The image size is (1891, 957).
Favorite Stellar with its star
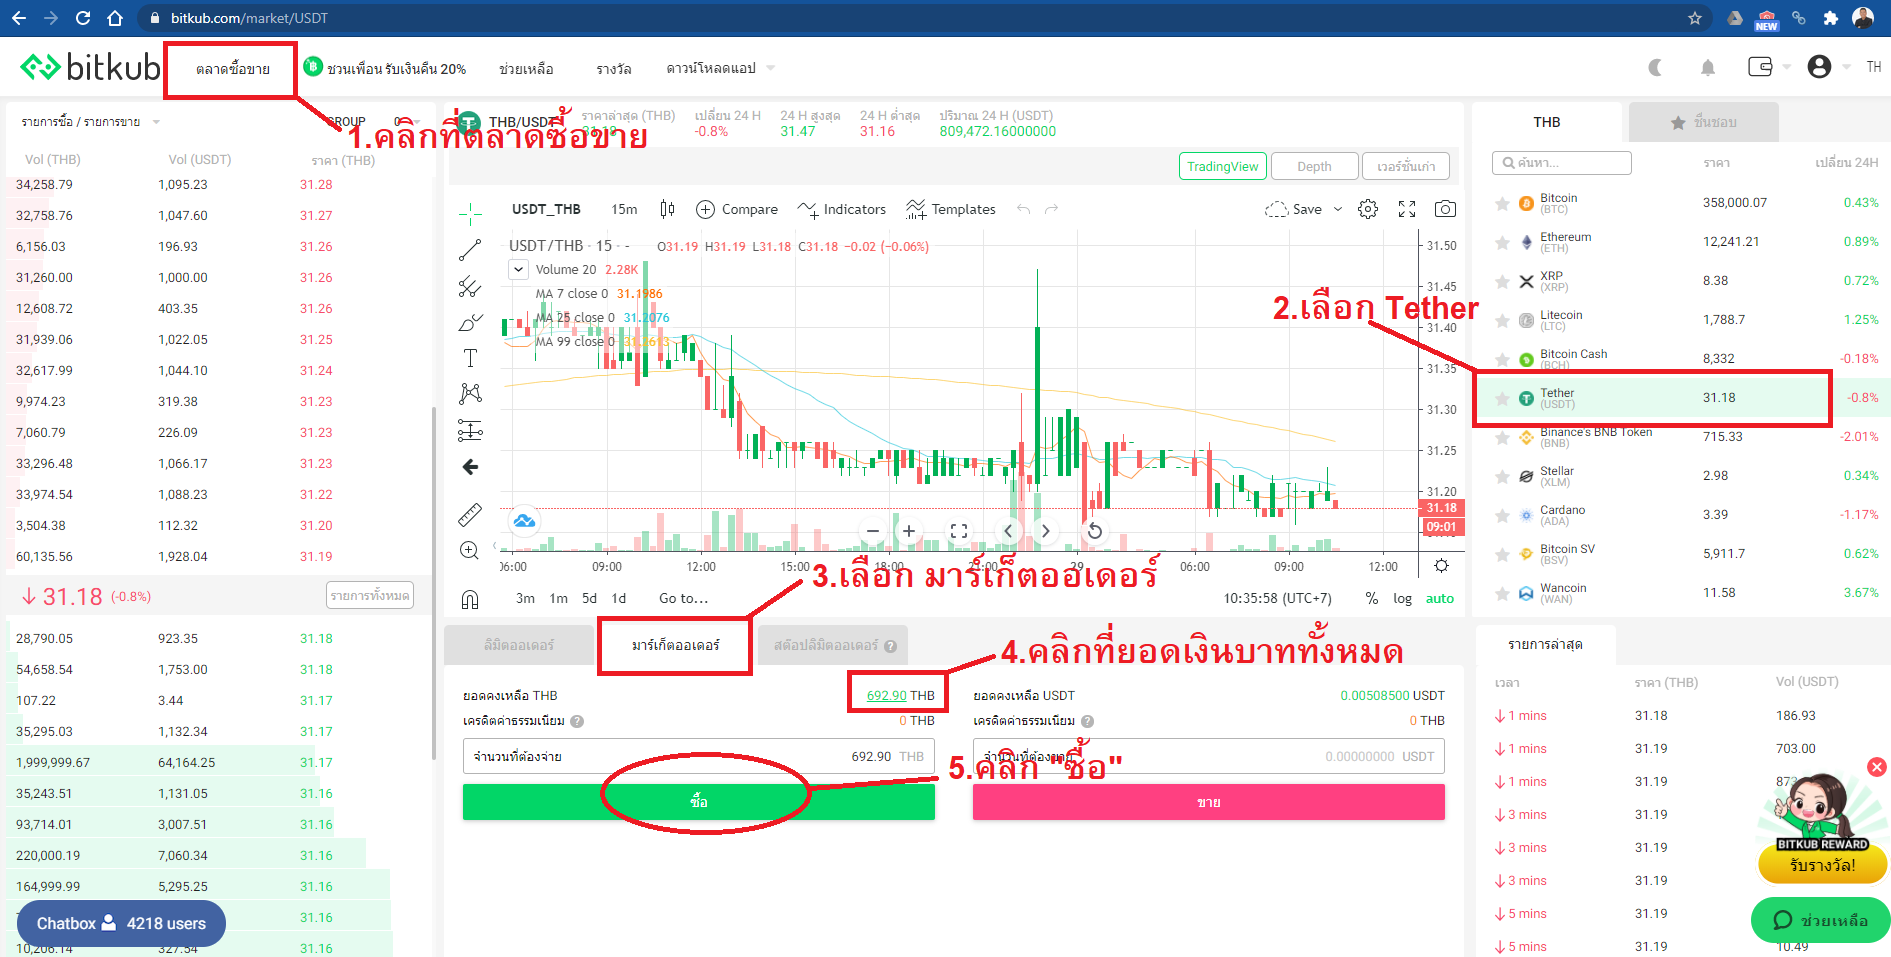click(1502, 476)
